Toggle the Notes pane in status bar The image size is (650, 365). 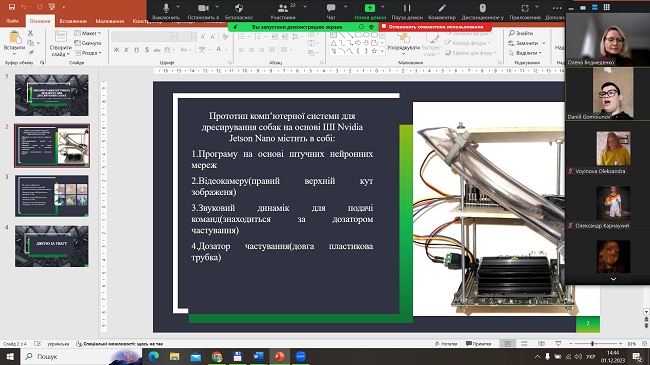pos(446,343)
